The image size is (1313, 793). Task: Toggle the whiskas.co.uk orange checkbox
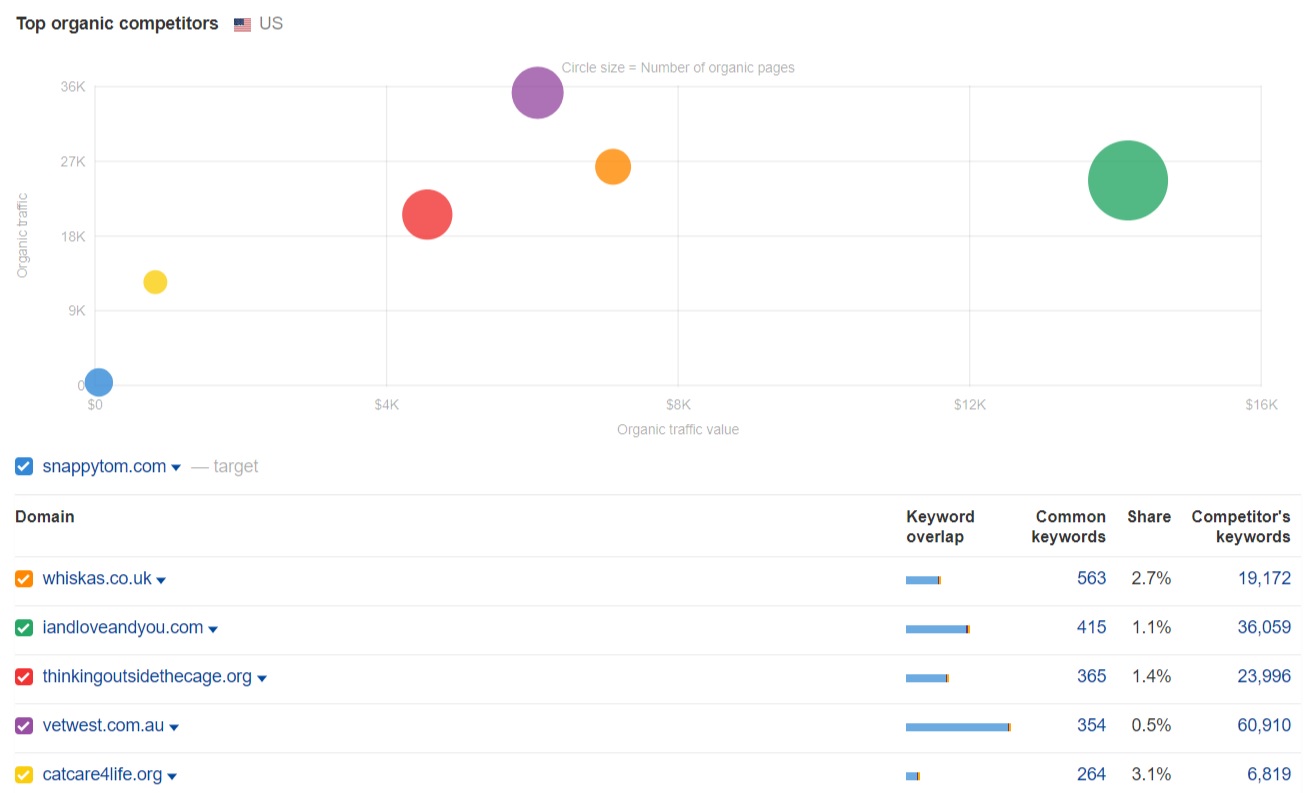(x=24, y=579)
